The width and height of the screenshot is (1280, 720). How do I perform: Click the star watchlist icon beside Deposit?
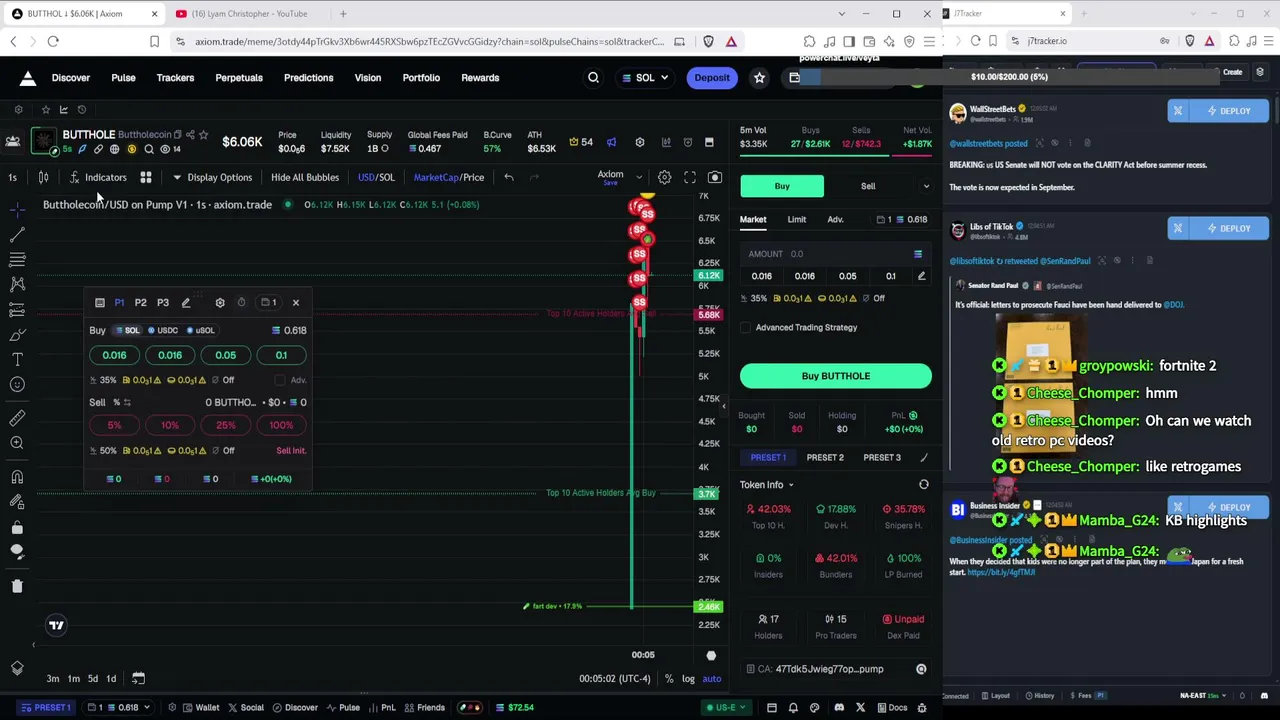pos(759,78)
